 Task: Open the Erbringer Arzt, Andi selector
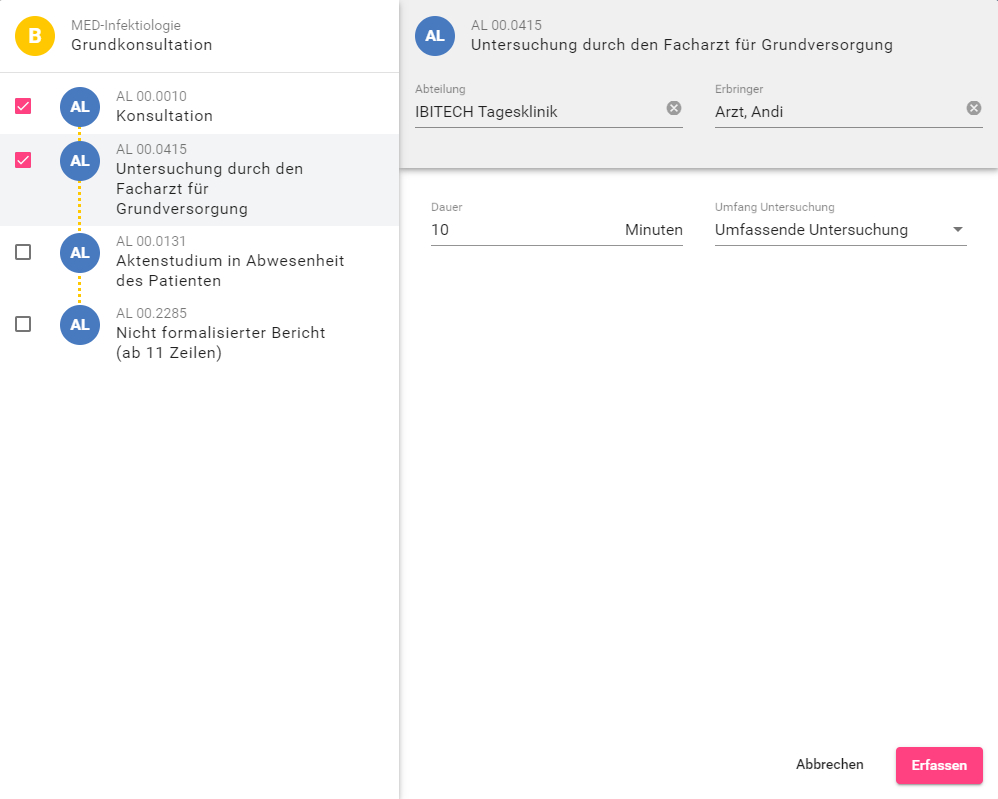click(835, 112)
